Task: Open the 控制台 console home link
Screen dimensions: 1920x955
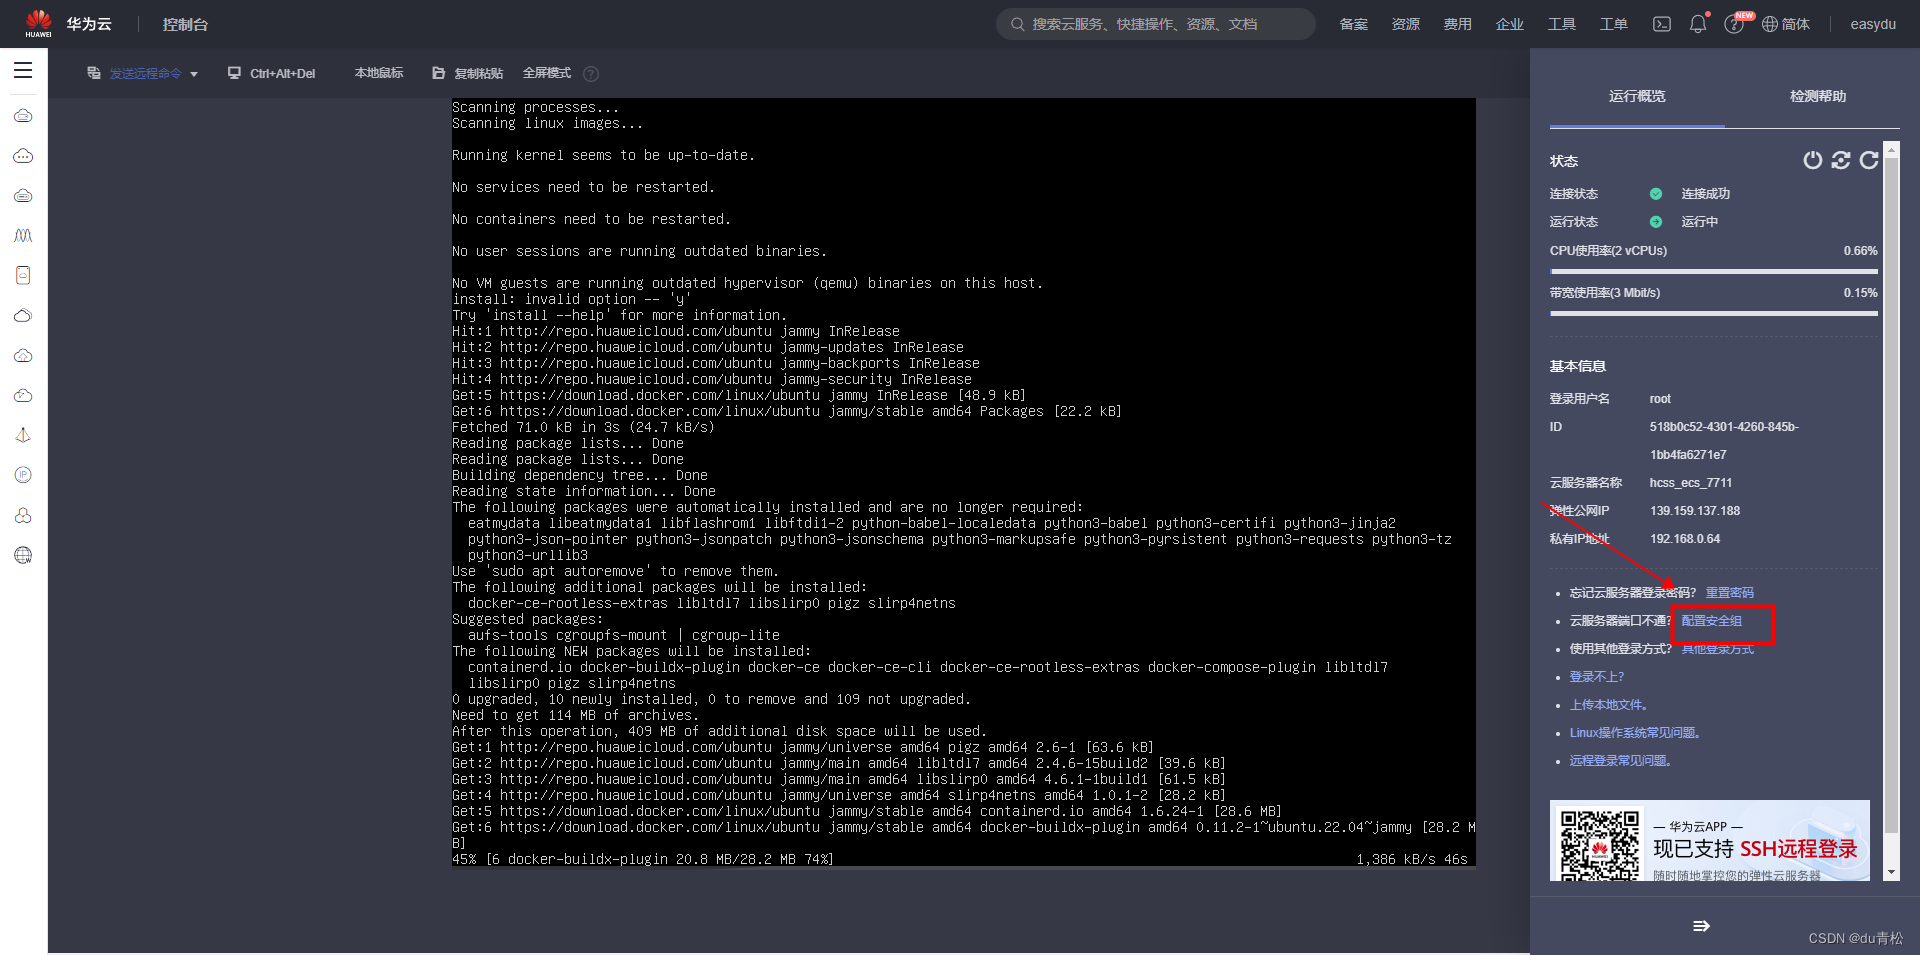Action: click(x=185, y=24)
